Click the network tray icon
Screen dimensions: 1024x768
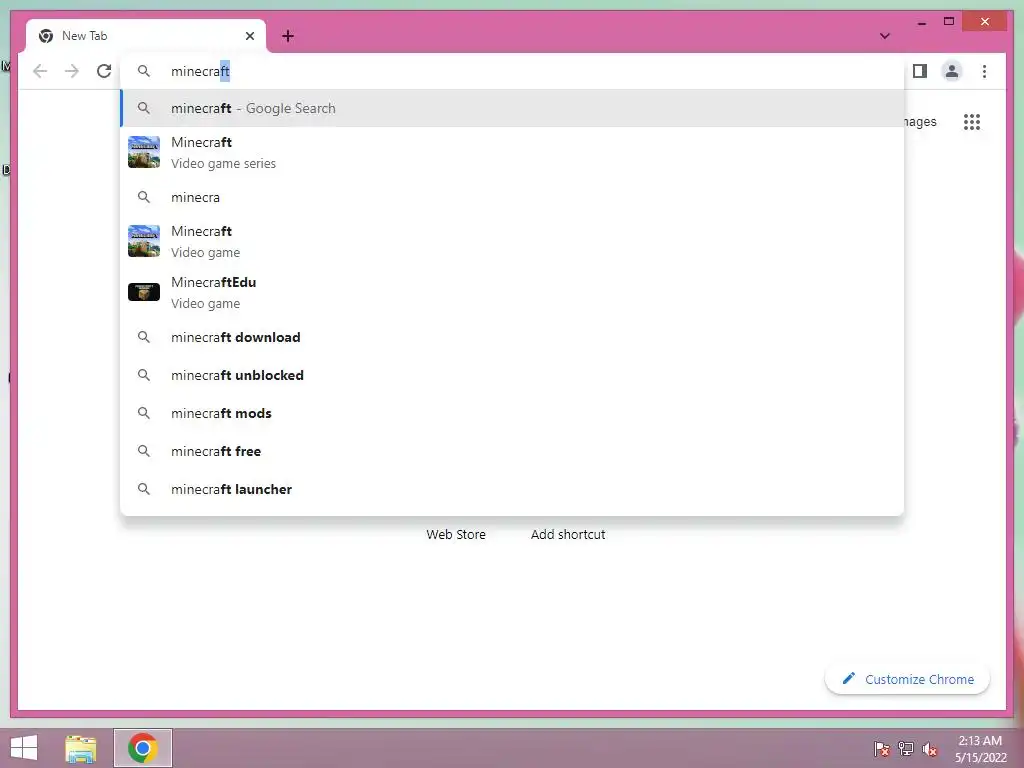[x=906, y=749]
